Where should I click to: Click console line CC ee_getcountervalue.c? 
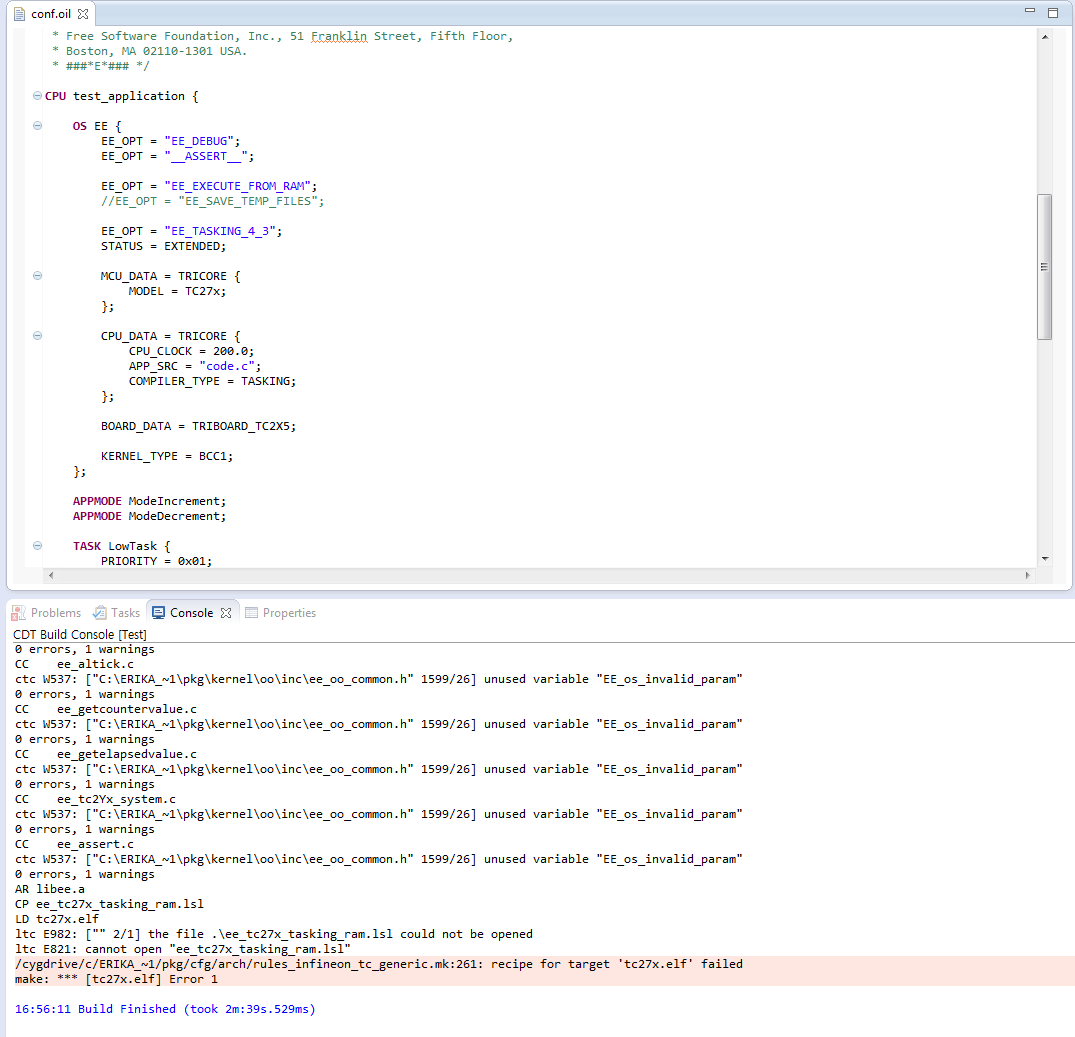pos(106,709)
